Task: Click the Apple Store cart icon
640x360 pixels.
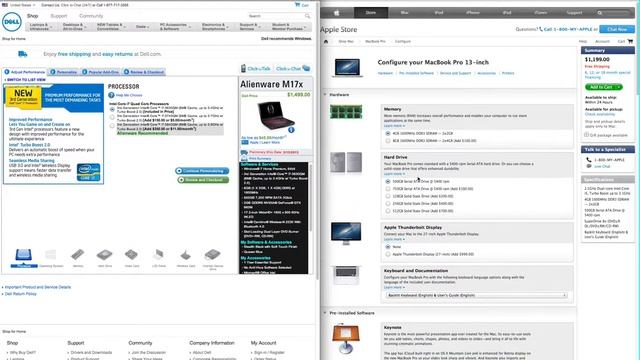Action: pyautogui.click(x=630, y=41)
